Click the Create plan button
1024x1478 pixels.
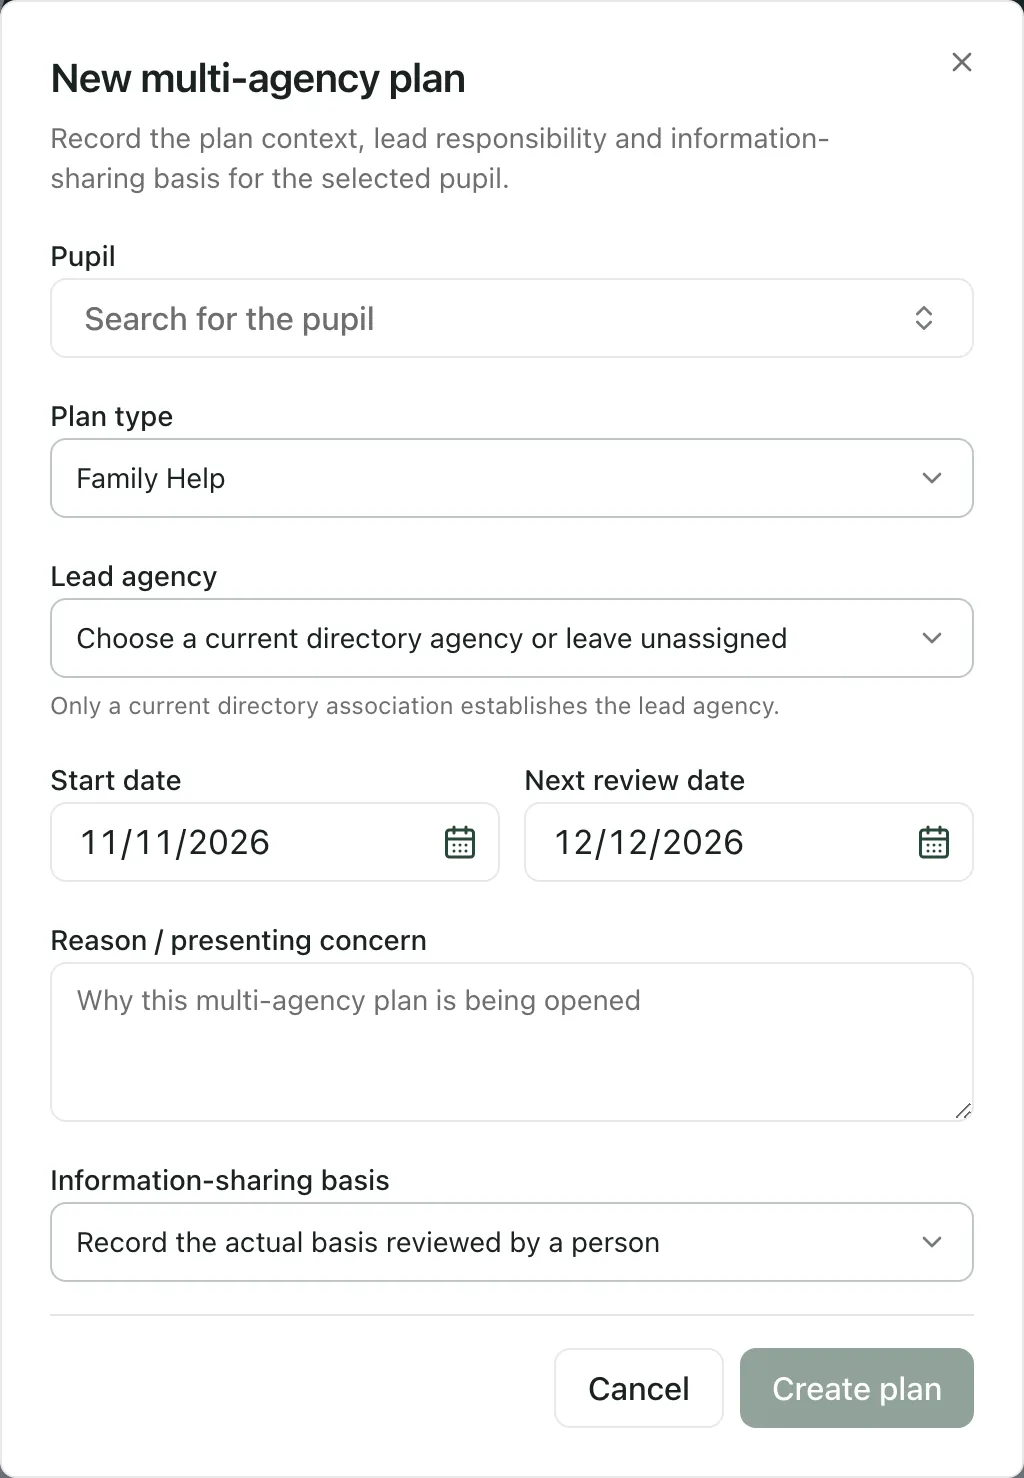857,1388
